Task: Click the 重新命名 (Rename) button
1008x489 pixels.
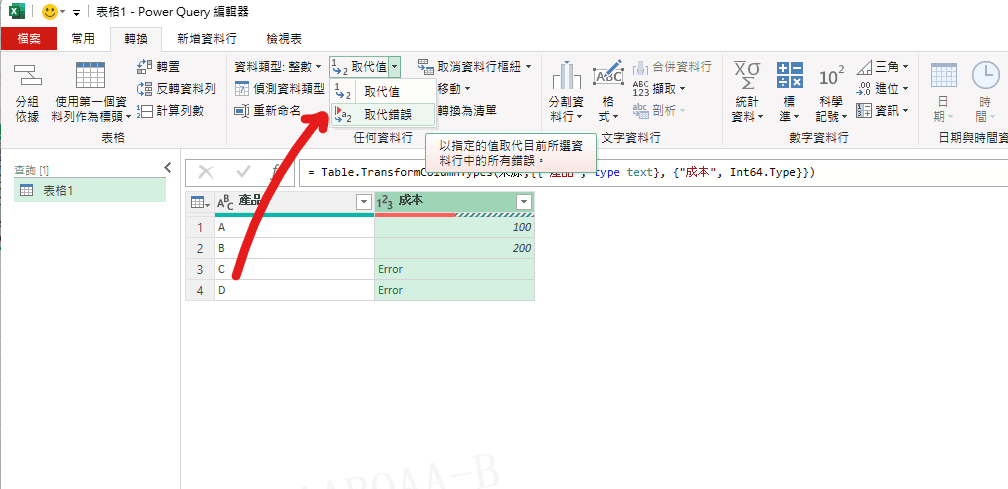Action: click(268, 111)
